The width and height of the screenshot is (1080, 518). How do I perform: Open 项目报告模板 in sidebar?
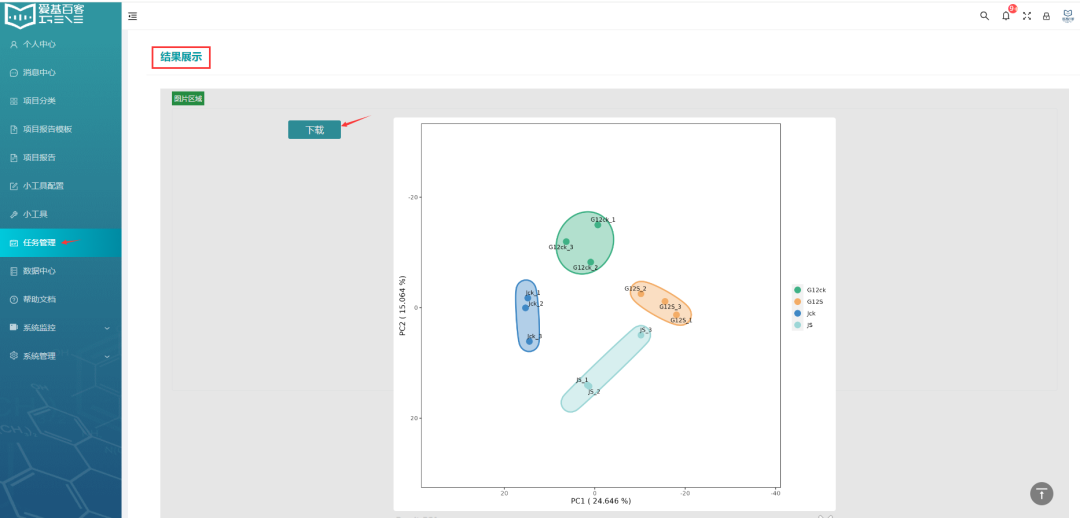click(x=61, y=130)
